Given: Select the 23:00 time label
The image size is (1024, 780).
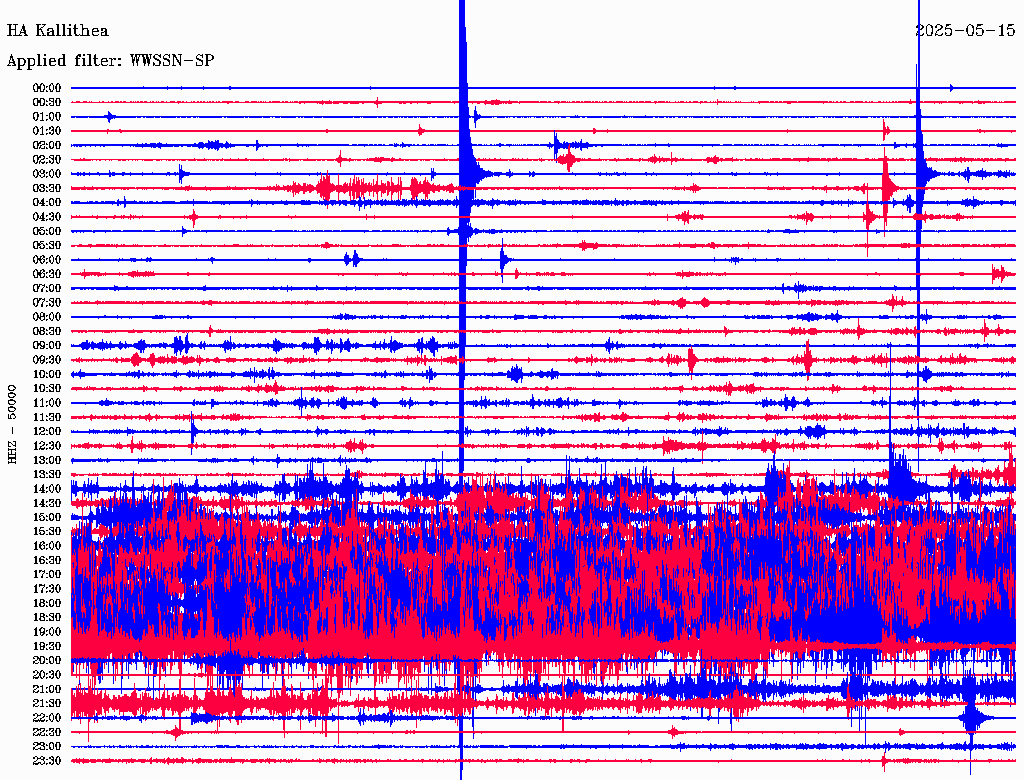Looking at the screenshot, I should point(47,747).
